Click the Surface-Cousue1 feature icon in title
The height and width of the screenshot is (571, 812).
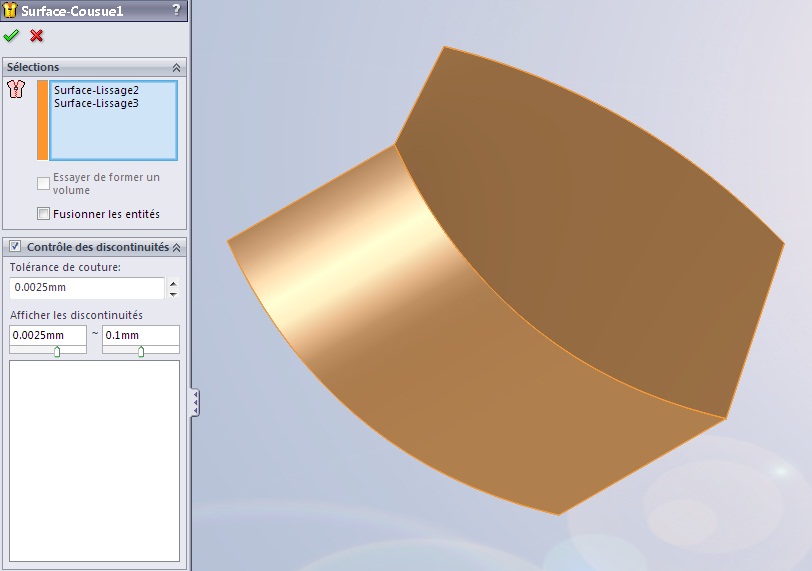10,10
